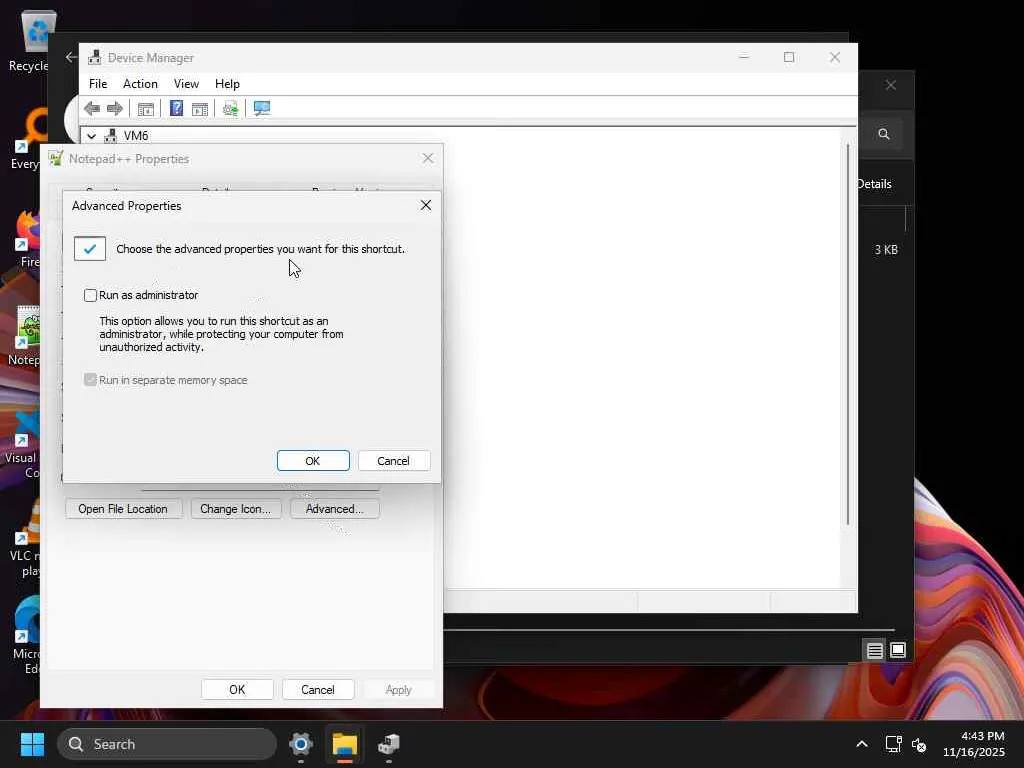Click the Notepad++ Properties title bar icon
This screenshot has height=768, width=1024.
(x=56, y=158)
